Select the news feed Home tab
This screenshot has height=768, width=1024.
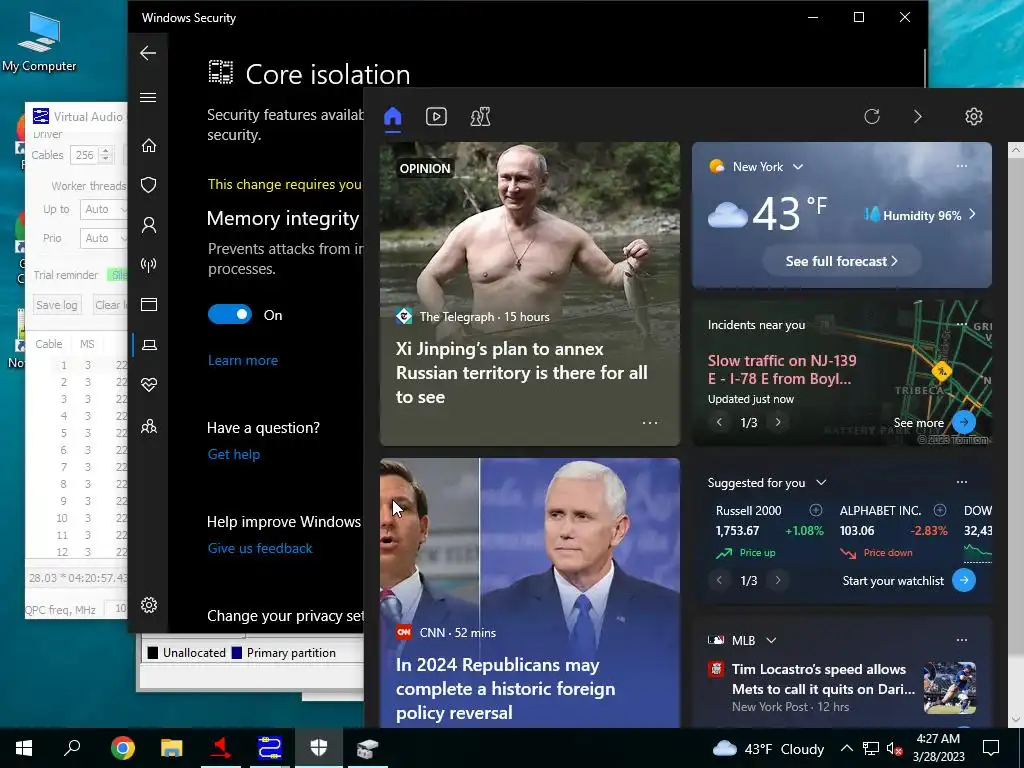[392, 117]
